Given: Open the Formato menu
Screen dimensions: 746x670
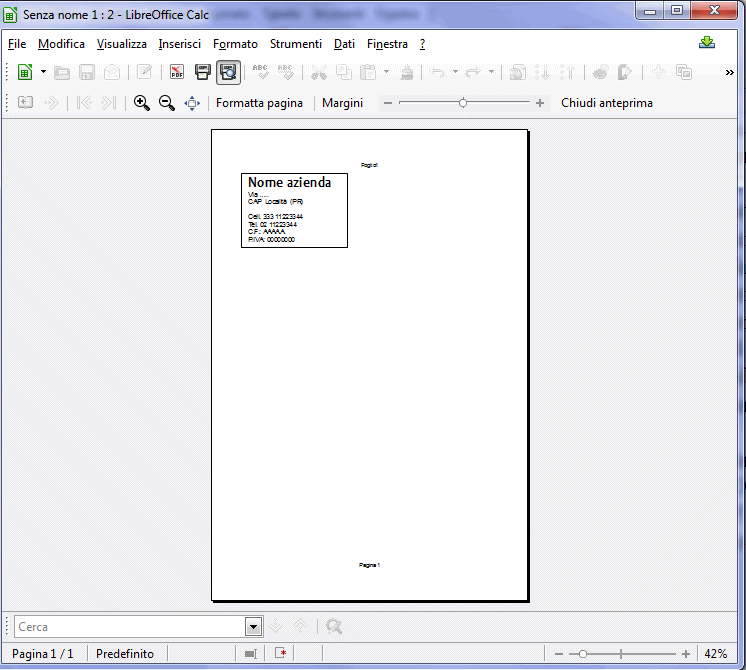Looking at the screenshot, I should [236, 44].
